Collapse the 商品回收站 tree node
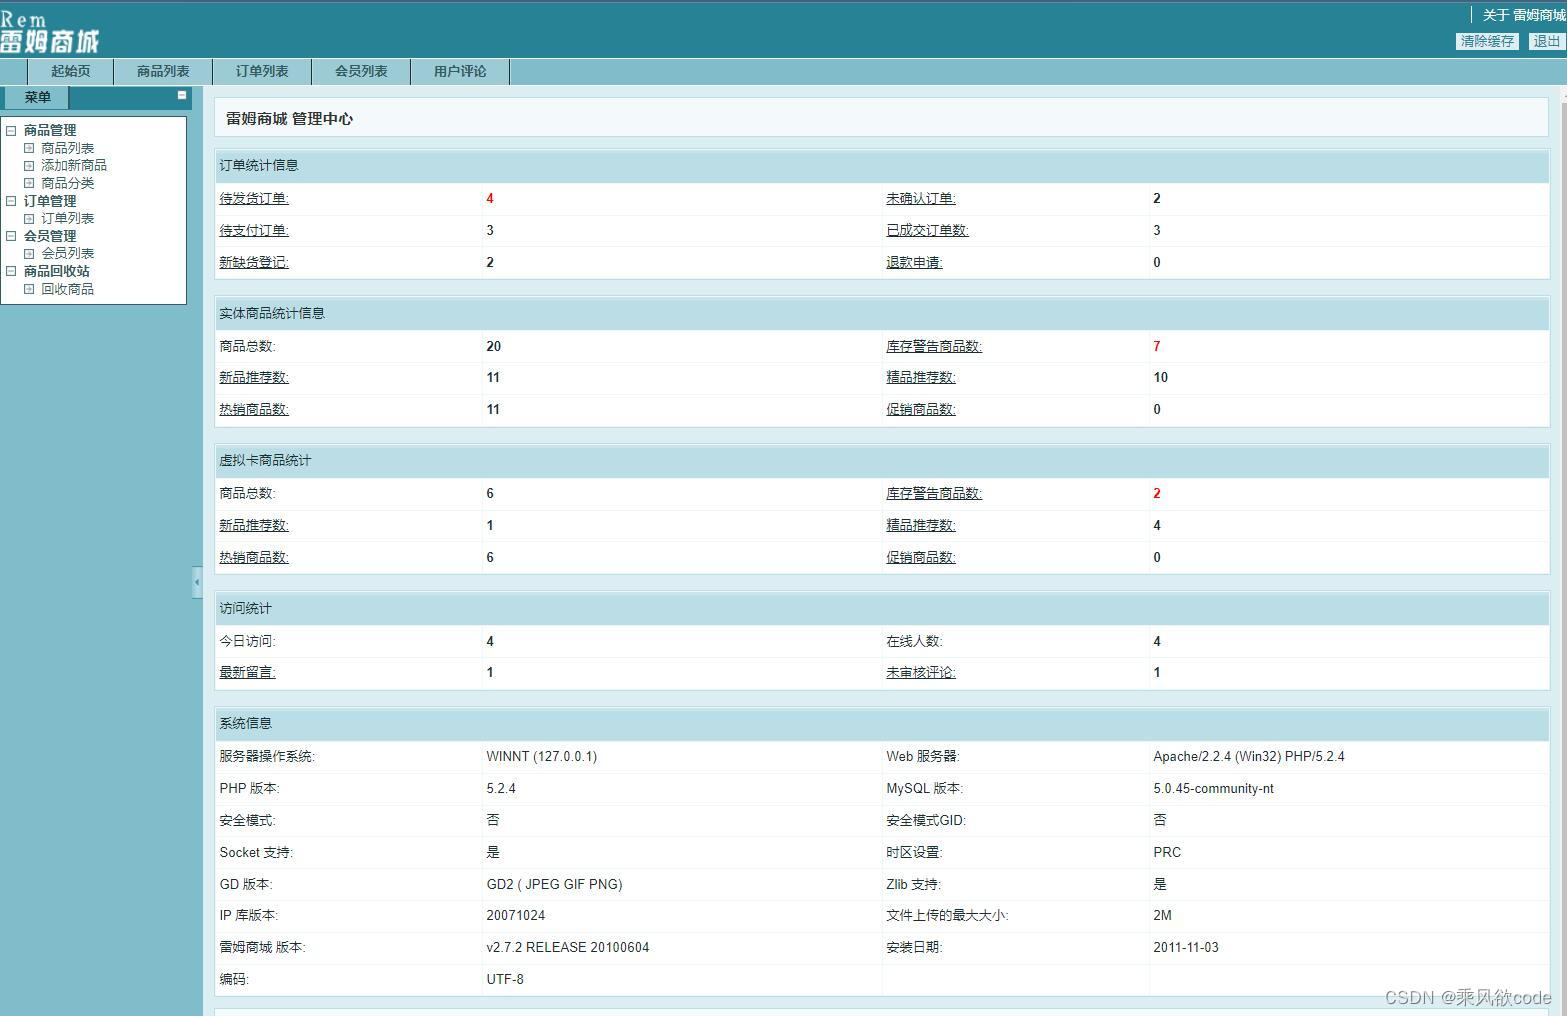 (x=12, y=271)
